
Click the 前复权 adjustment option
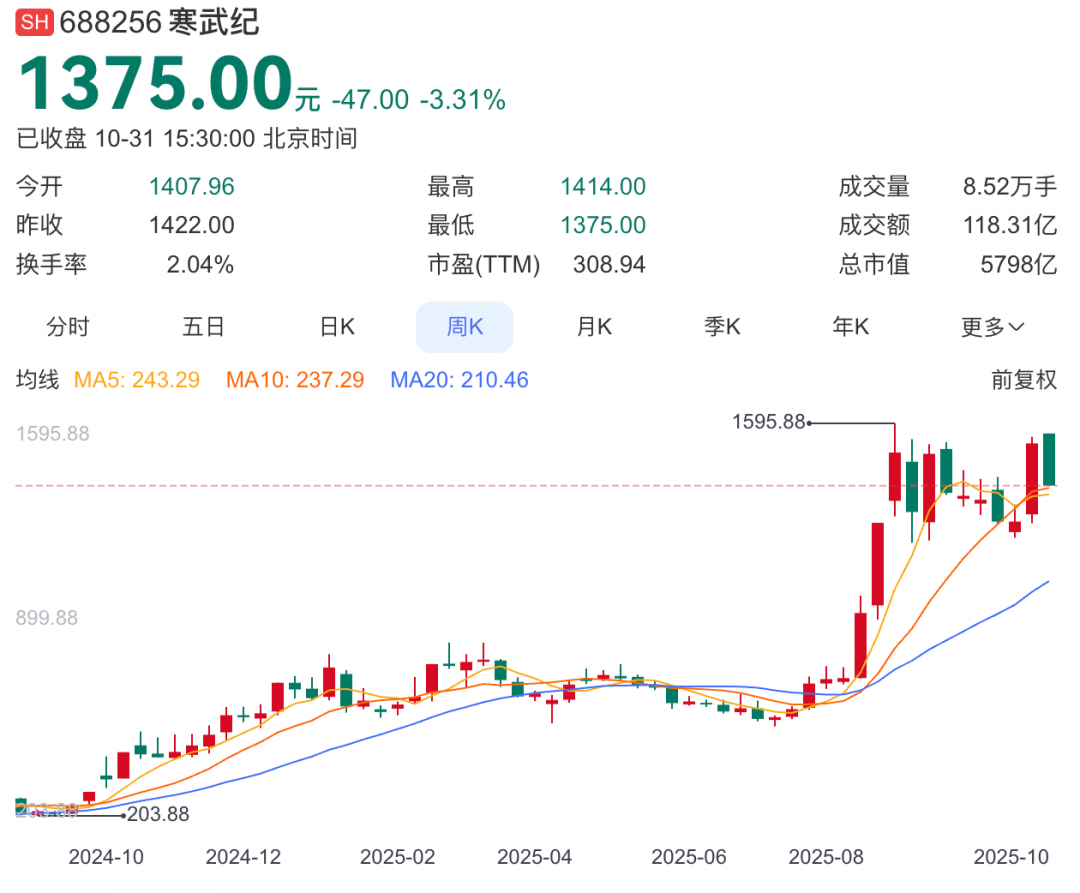[x=1024, y=379]
